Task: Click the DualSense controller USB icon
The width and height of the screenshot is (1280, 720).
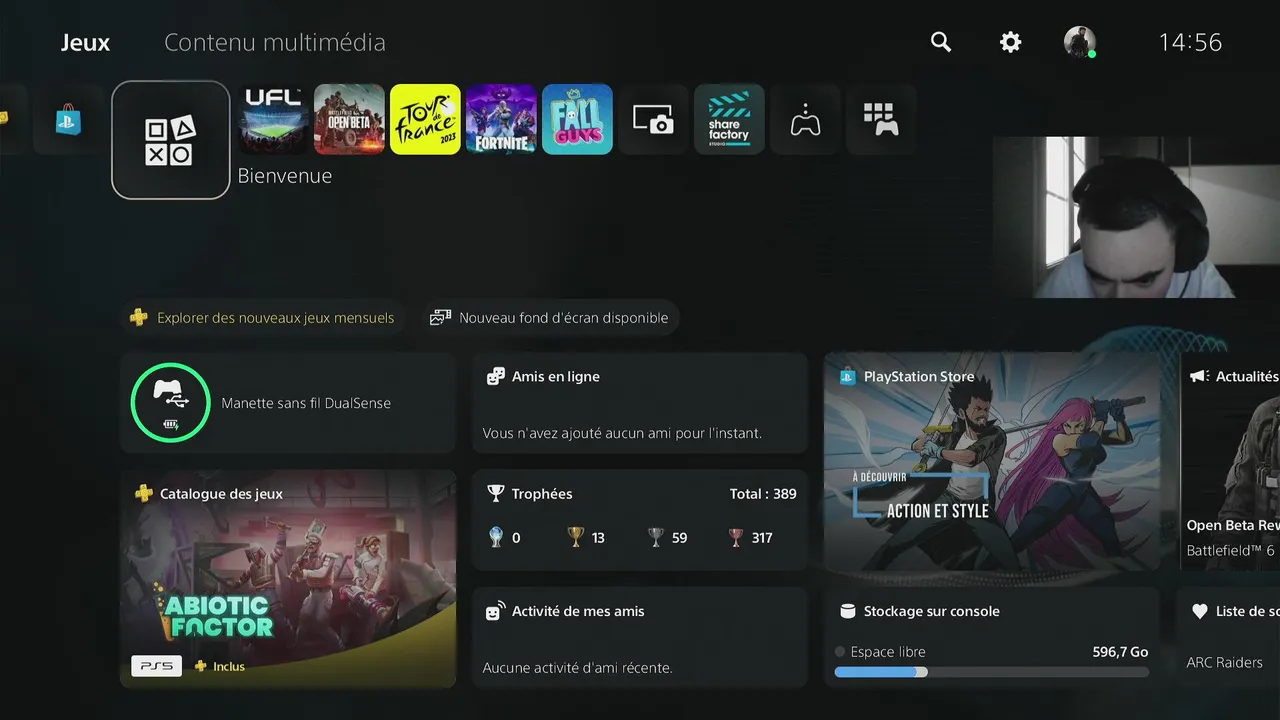Action: pos(170,402)
